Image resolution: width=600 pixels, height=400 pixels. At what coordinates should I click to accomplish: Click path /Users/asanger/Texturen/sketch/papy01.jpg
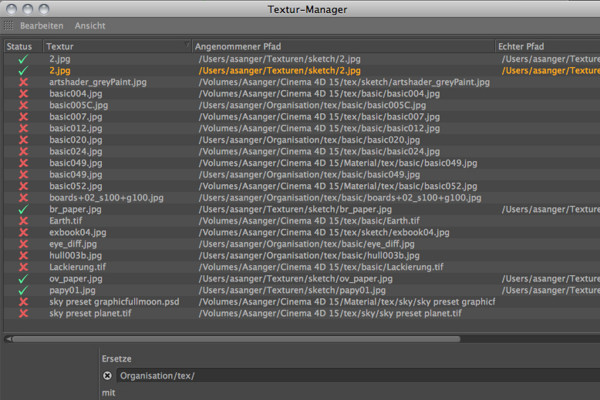[292, 290]
